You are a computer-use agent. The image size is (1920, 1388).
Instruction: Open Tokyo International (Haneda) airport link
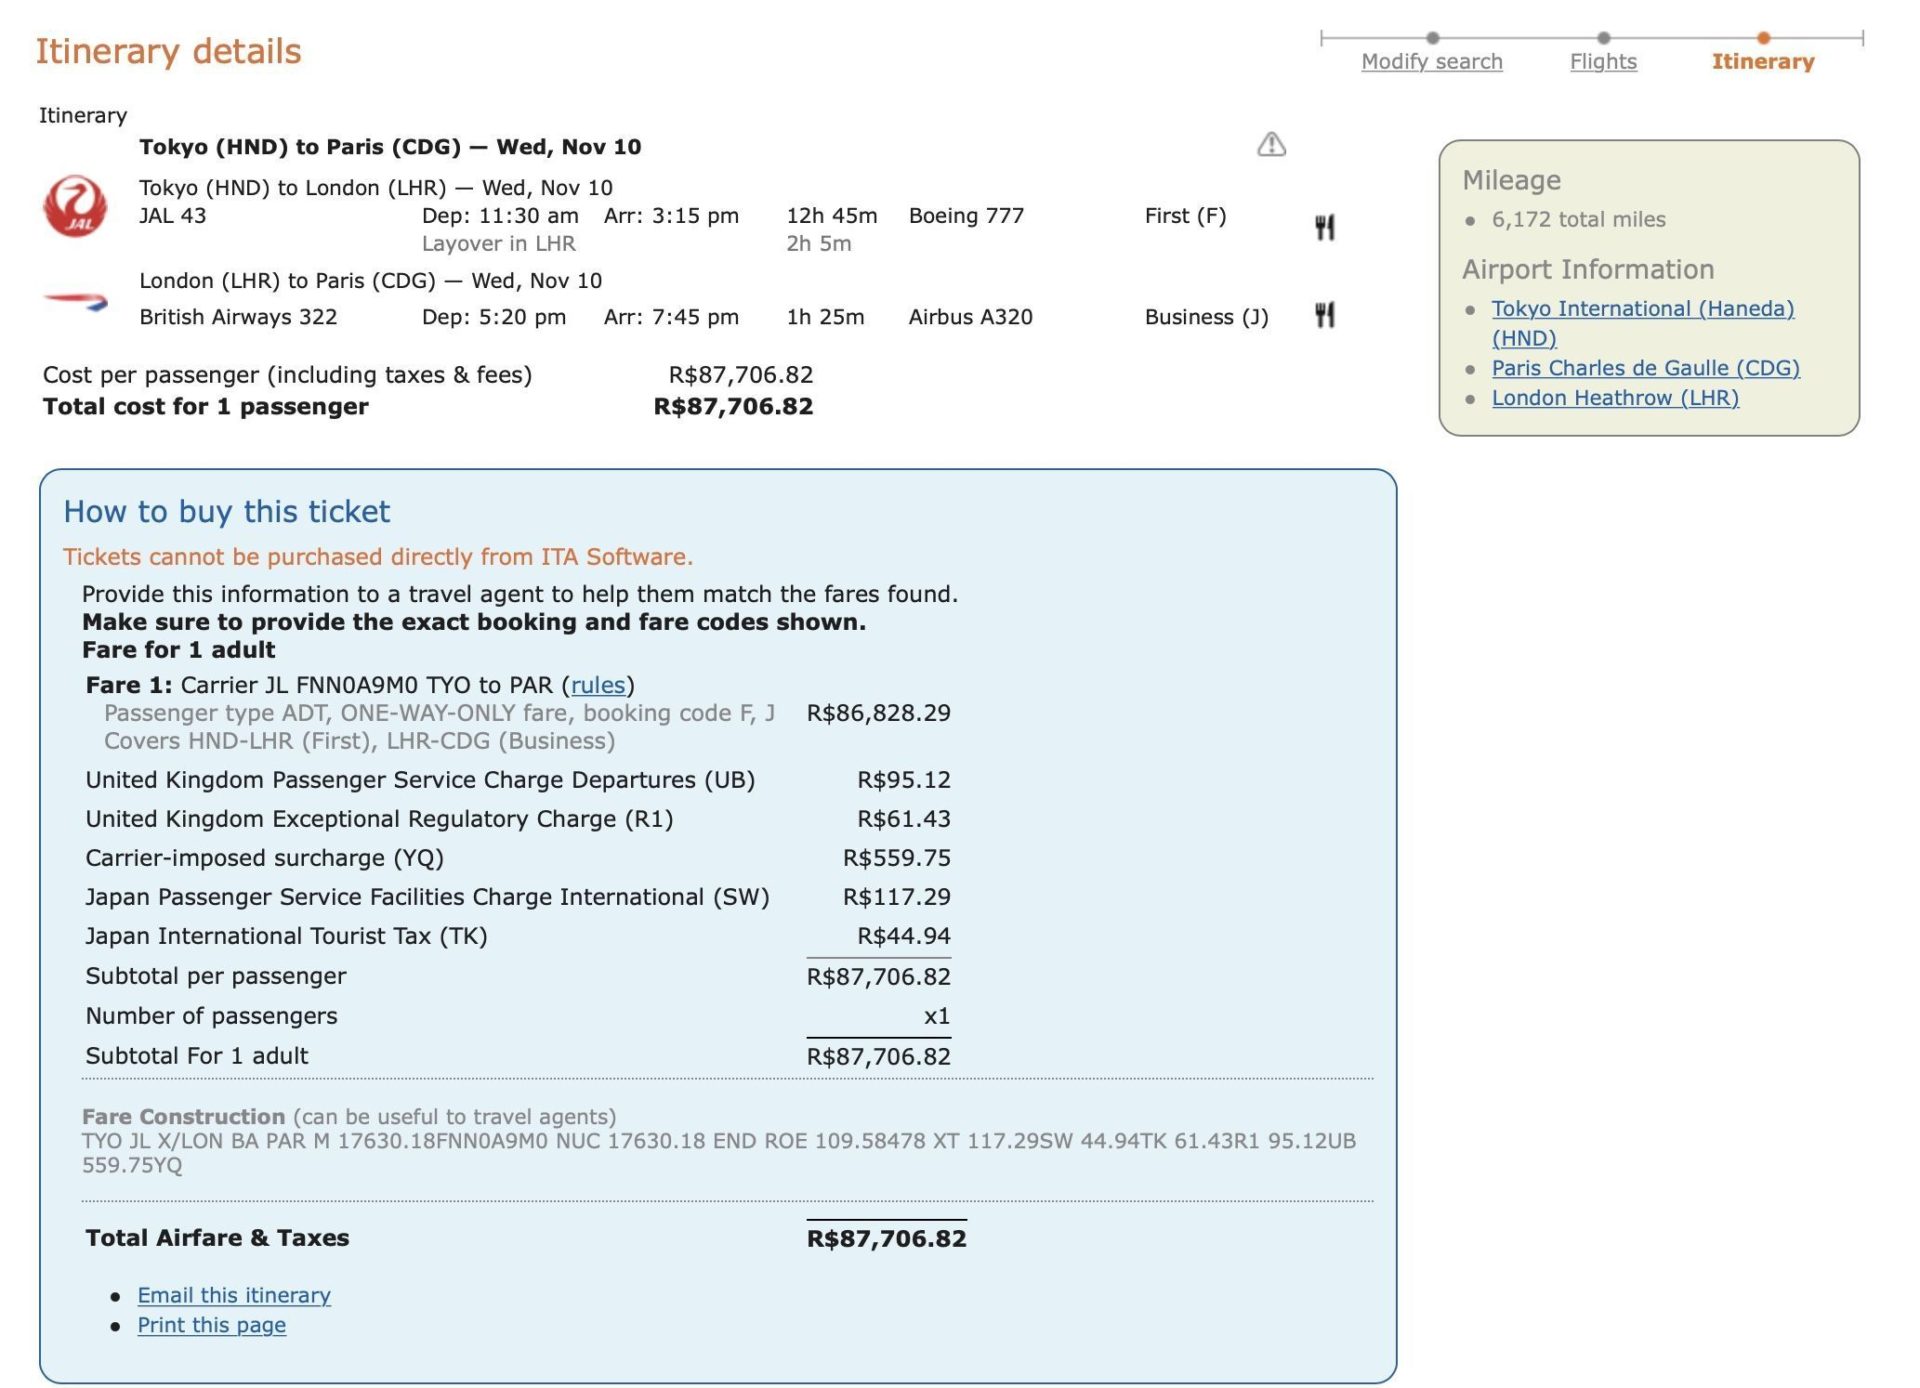[x=1642, y=323]
